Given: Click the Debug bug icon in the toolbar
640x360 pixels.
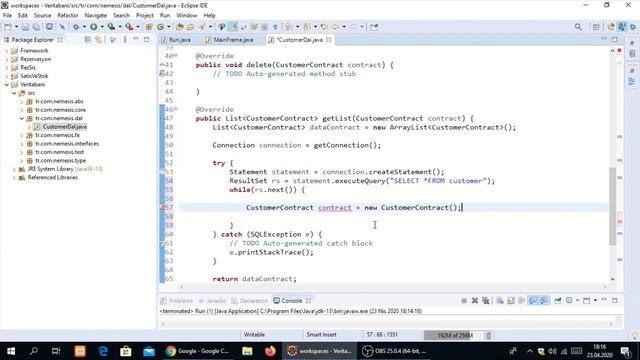Looking at the screenshot, I should point(76,27).
